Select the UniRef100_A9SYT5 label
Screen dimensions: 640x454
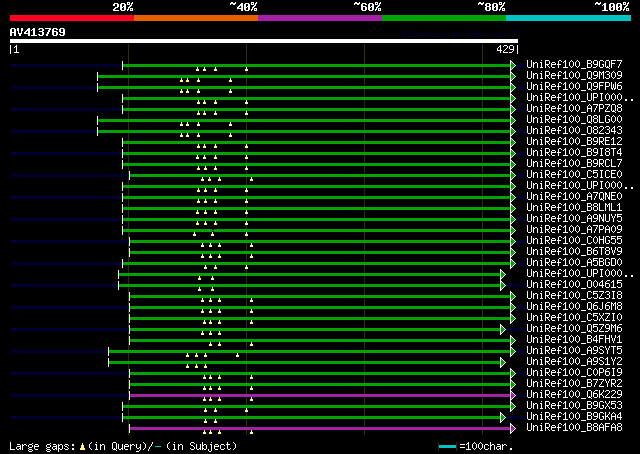[574, 351]
